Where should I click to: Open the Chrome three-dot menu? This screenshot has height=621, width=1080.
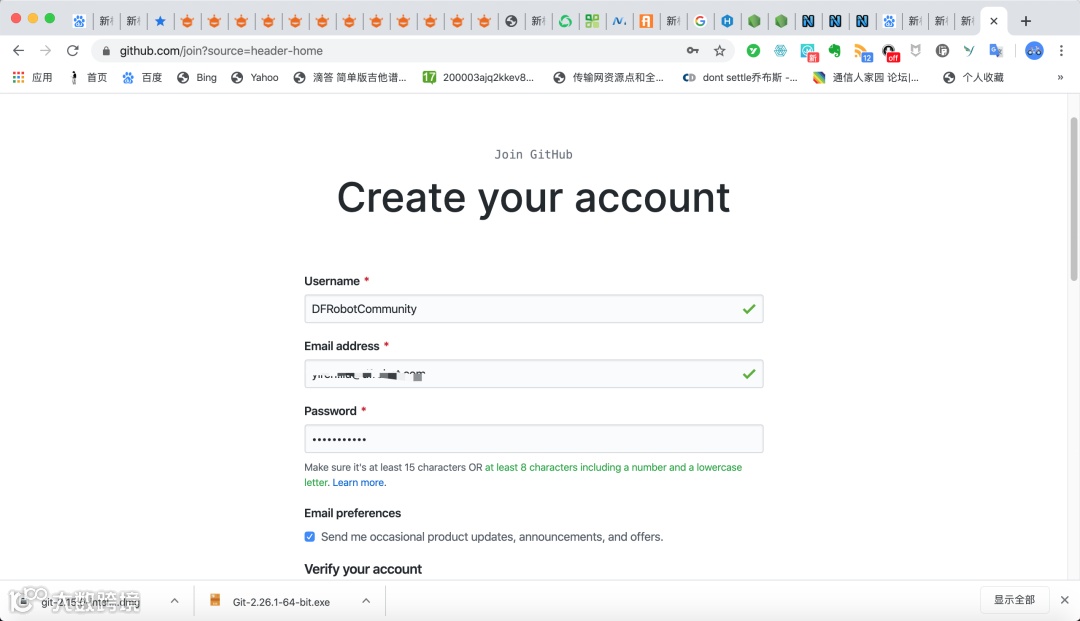pyautogui.click(x=1061, y=50)
